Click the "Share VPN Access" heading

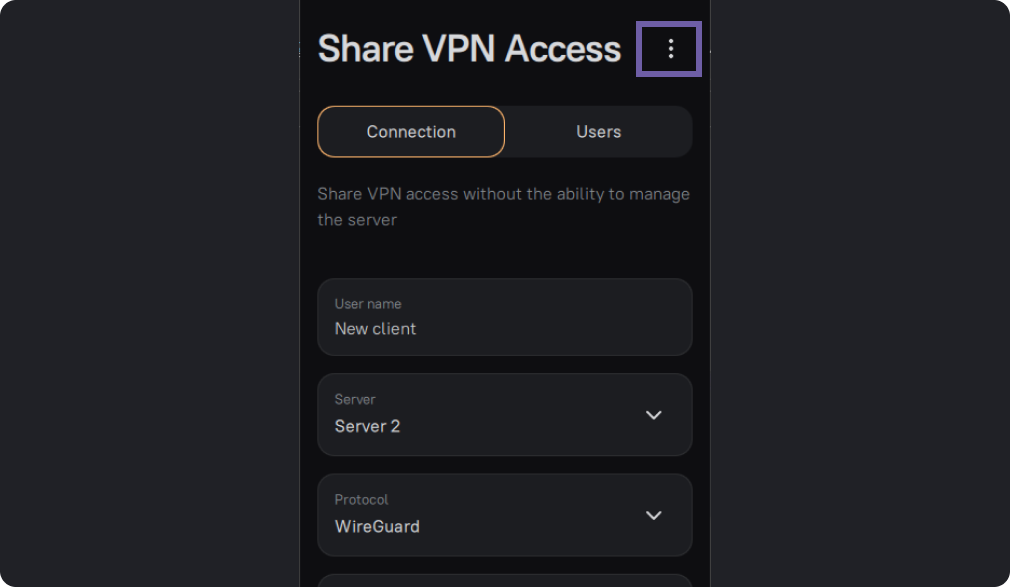pyautogui.click(x=469, y=49)
